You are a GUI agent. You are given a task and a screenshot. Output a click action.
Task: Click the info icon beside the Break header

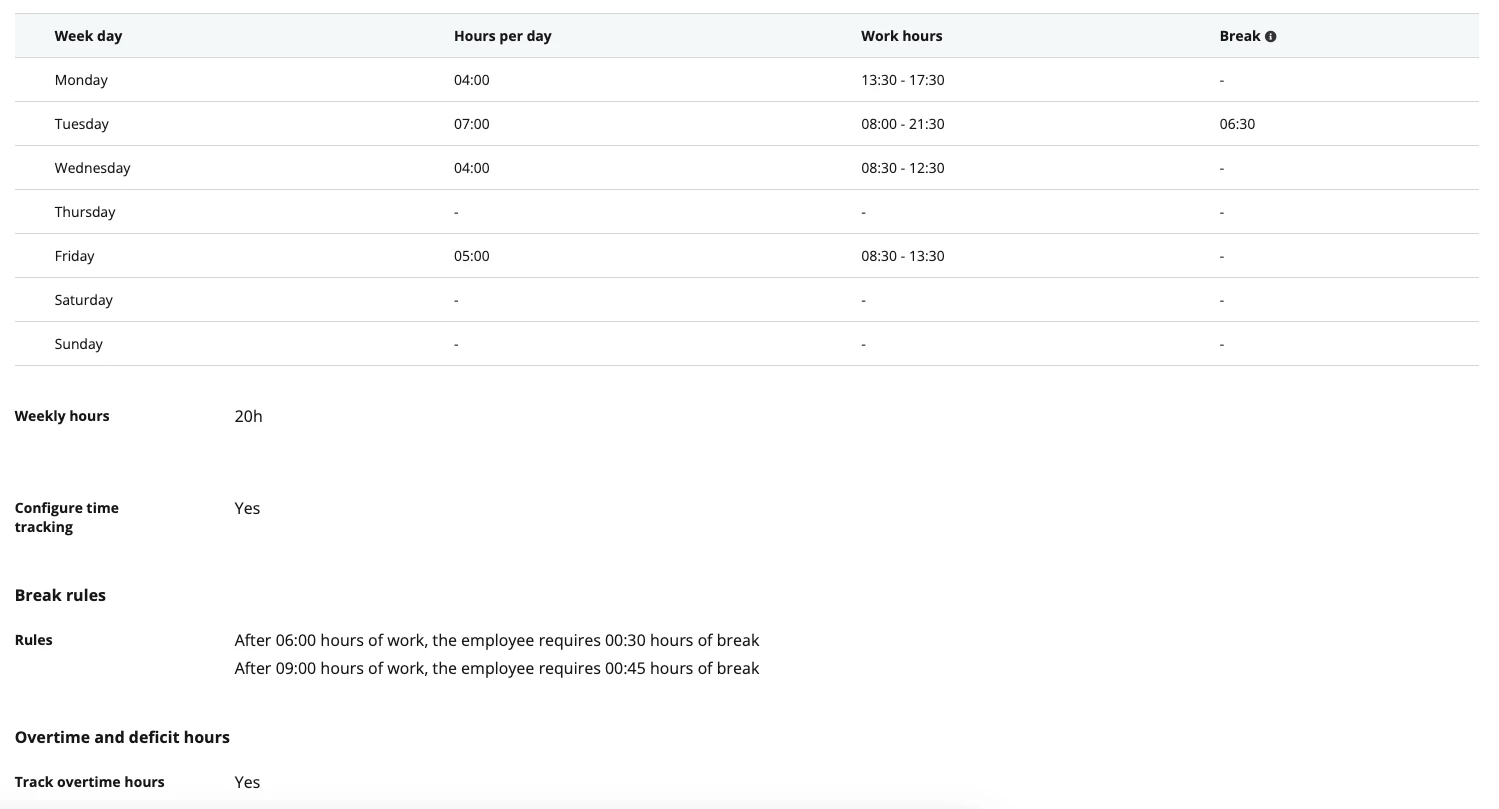pos(1271,36)
